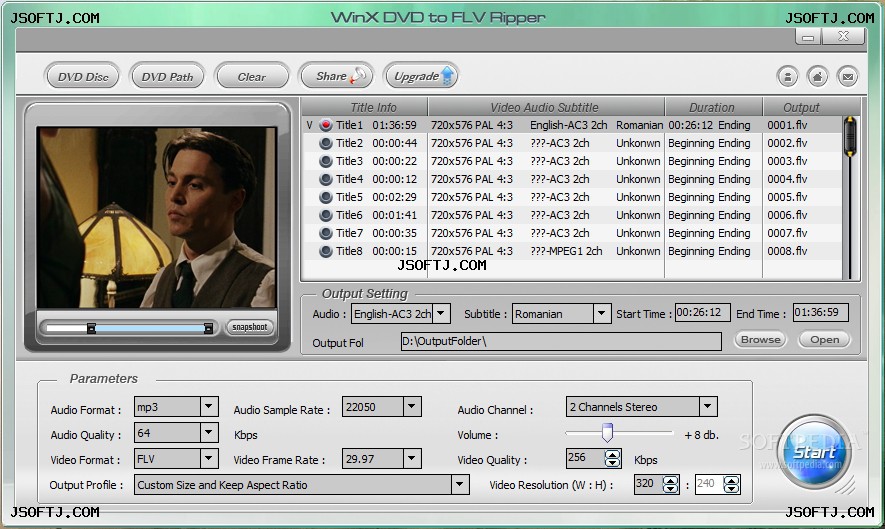The height and width of the screenshot is (529, 885).
Task: Expand the Output Profile dropdown
Action: point(459,484)
